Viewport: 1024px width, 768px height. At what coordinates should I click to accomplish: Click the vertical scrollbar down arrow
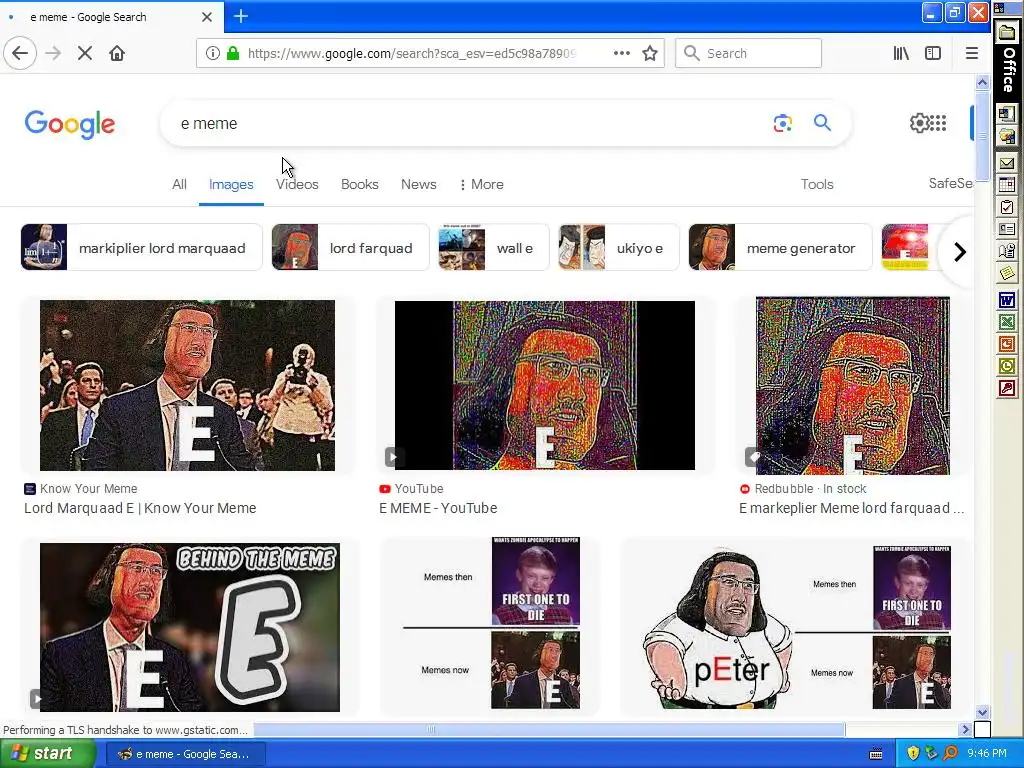point(982,712)
